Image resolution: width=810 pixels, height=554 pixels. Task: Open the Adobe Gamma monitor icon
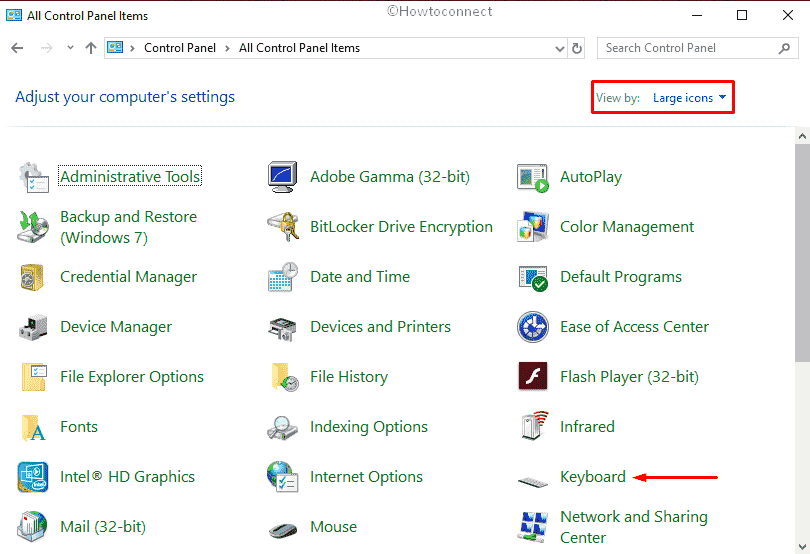(x=283, y=177)
